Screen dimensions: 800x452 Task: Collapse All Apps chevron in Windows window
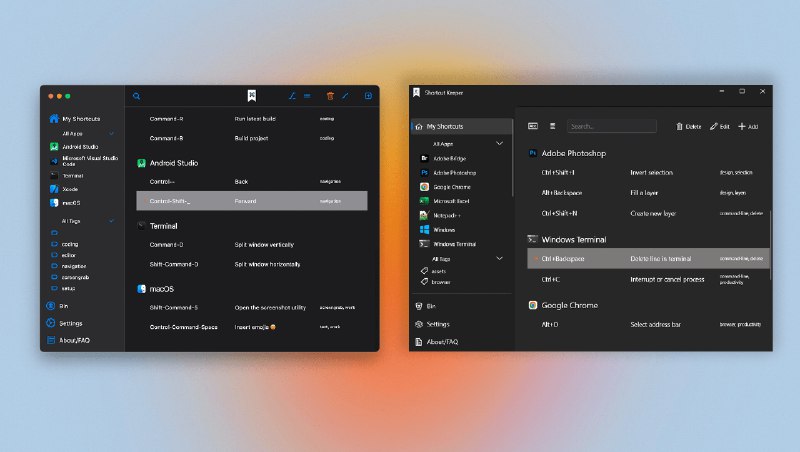[x=499, y=144]
